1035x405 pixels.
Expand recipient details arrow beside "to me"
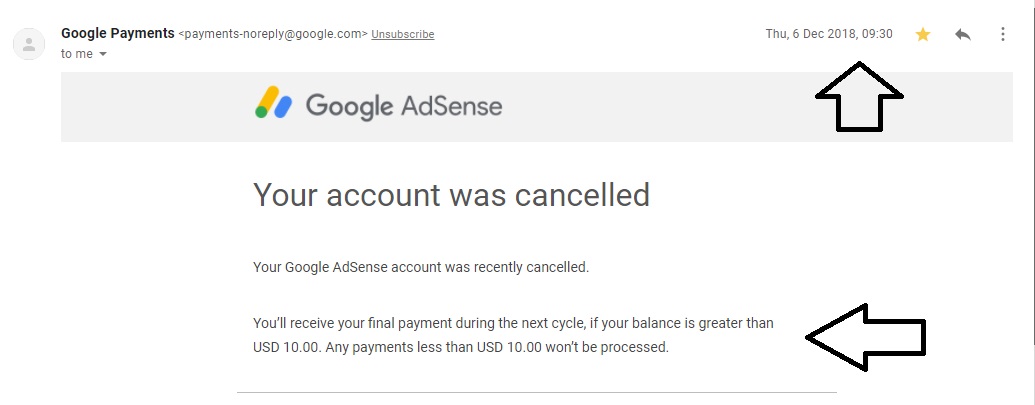click(102, 55)
